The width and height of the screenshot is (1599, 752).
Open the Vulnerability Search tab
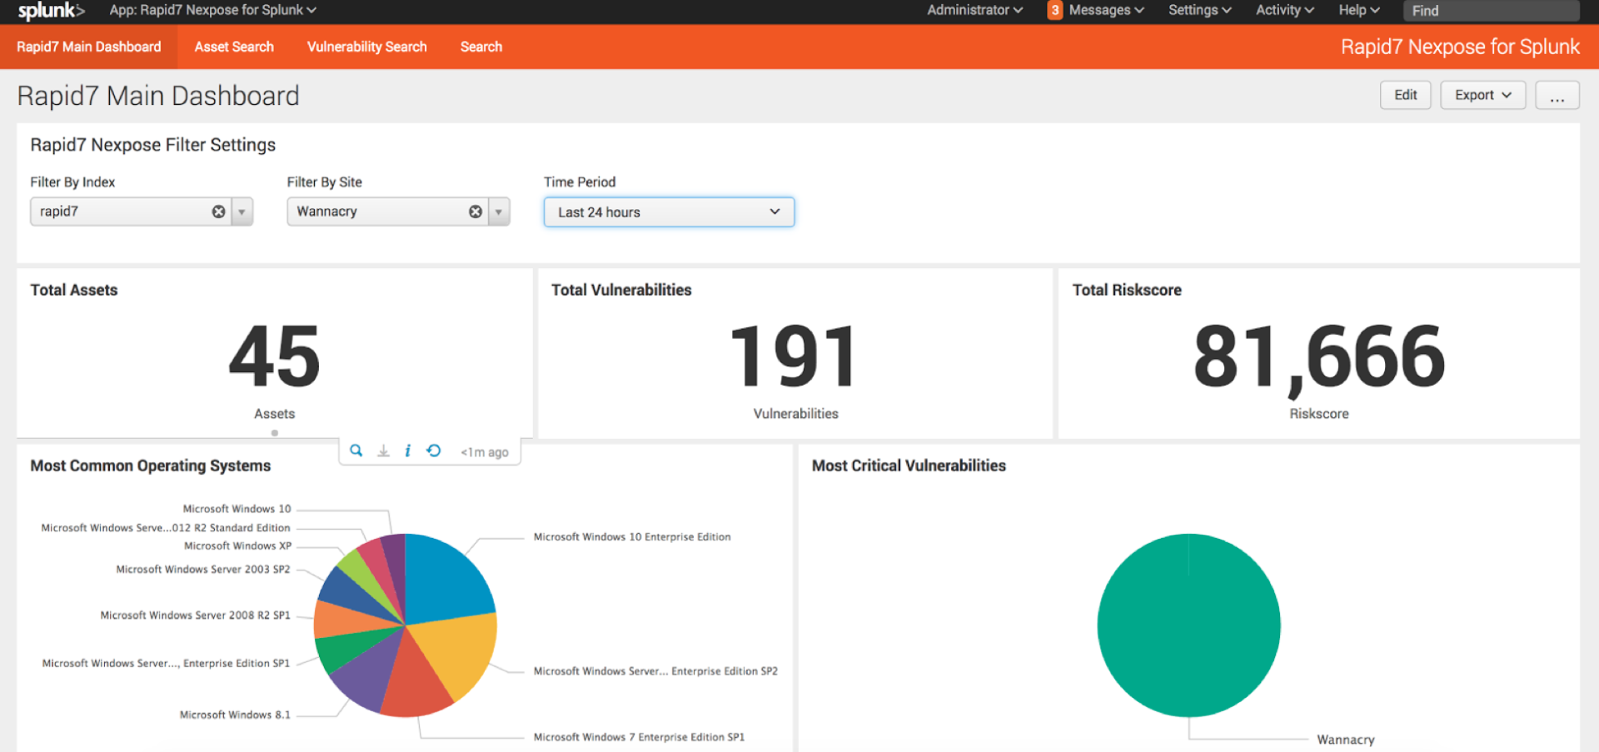[x=367, y=47]
